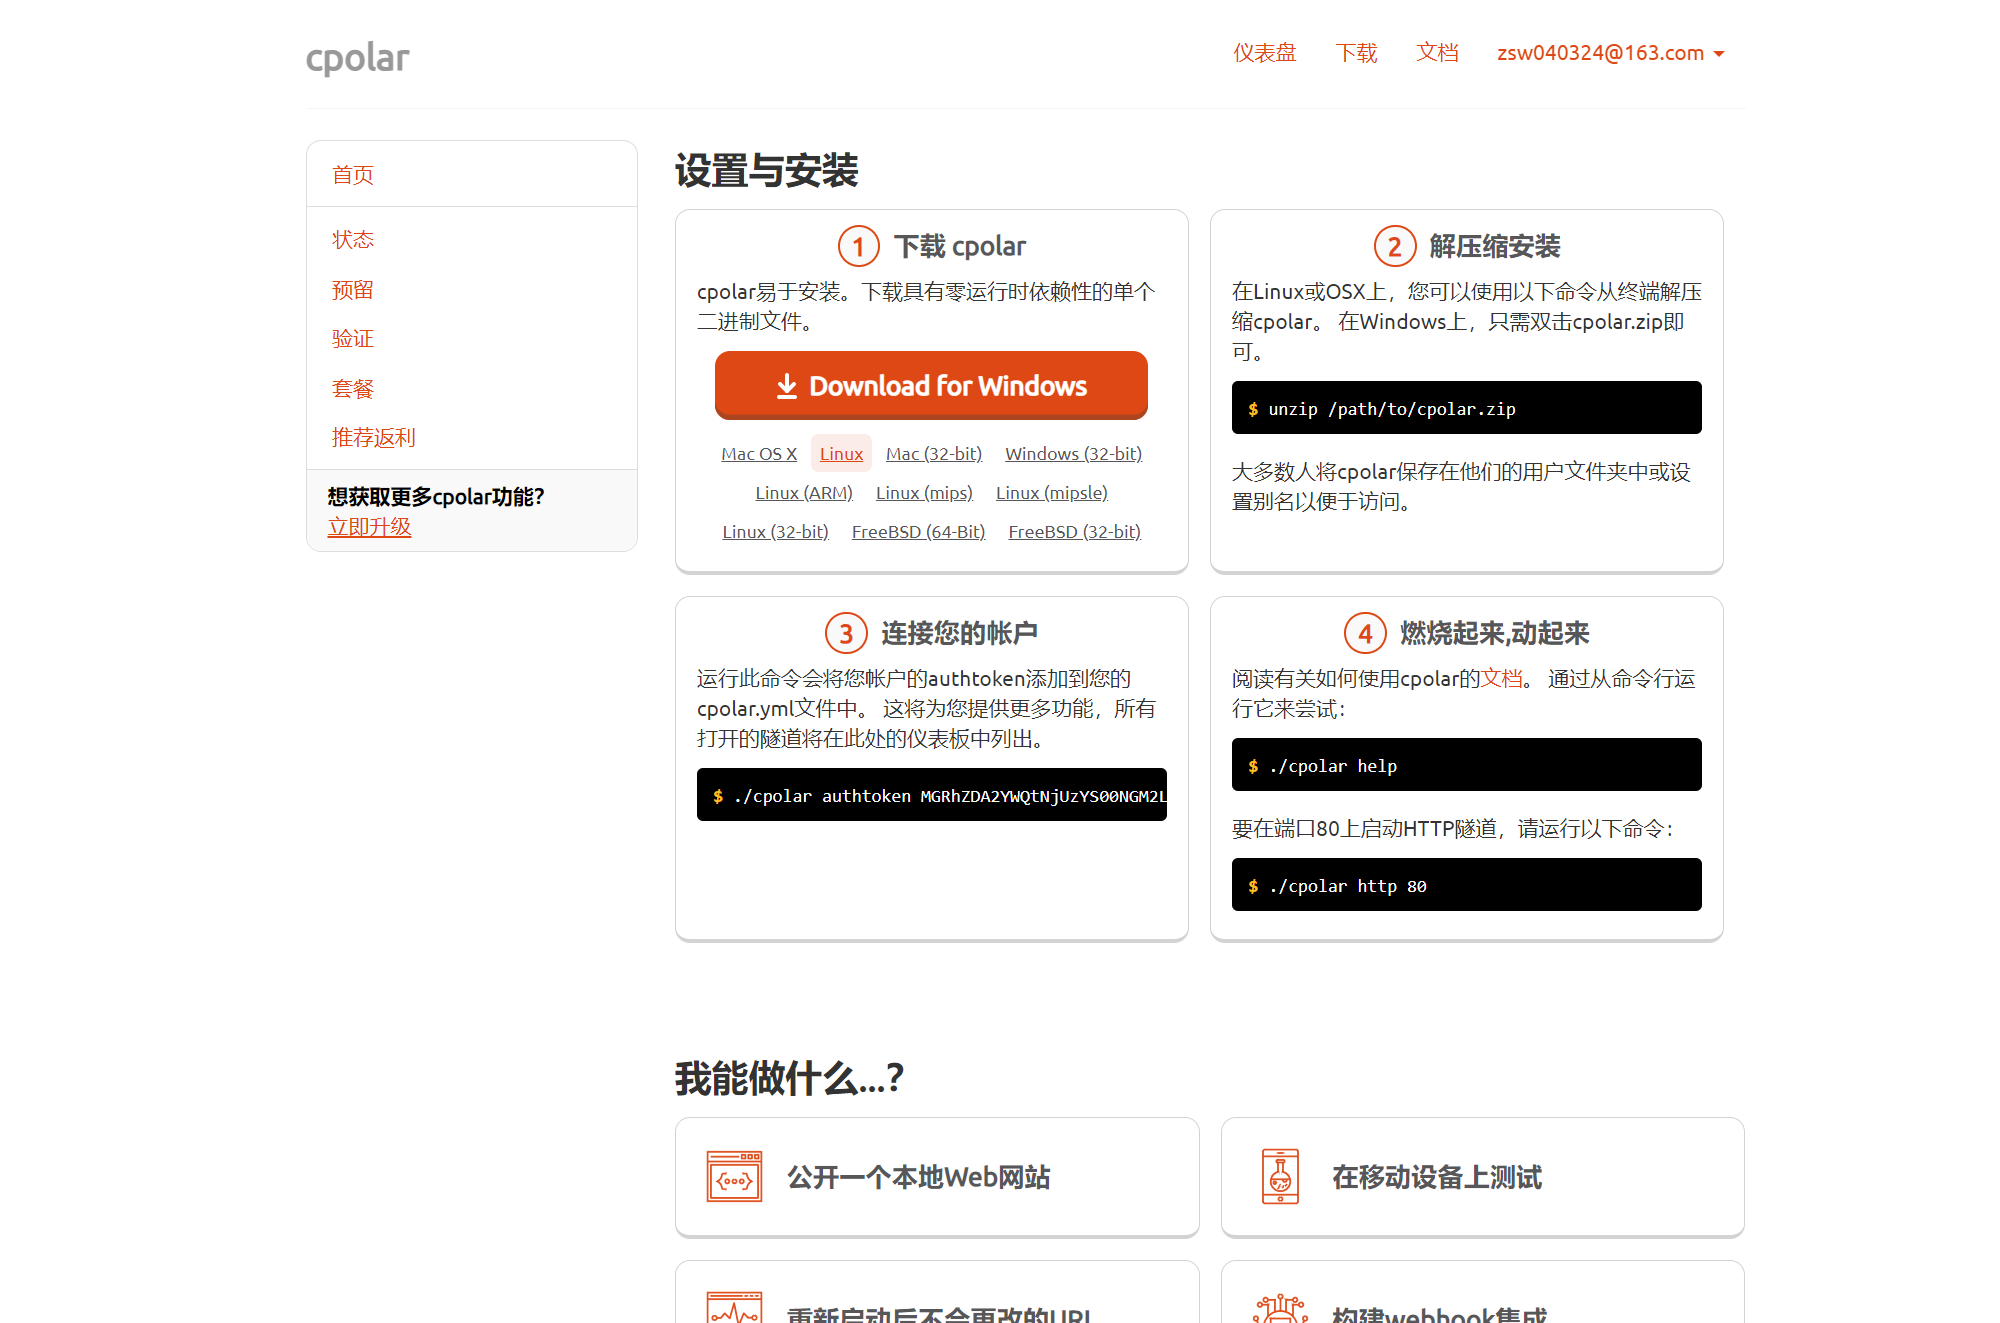Click the 设置与安装 heading

[x=766, y=171]
